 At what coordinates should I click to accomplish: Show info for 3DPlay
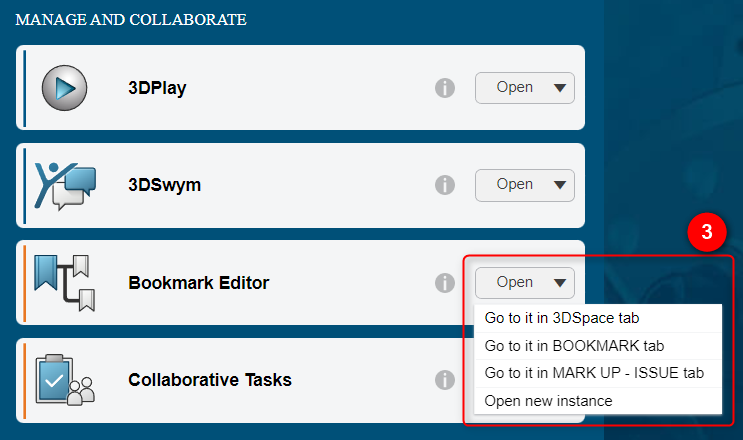click(x=445, y=88)
